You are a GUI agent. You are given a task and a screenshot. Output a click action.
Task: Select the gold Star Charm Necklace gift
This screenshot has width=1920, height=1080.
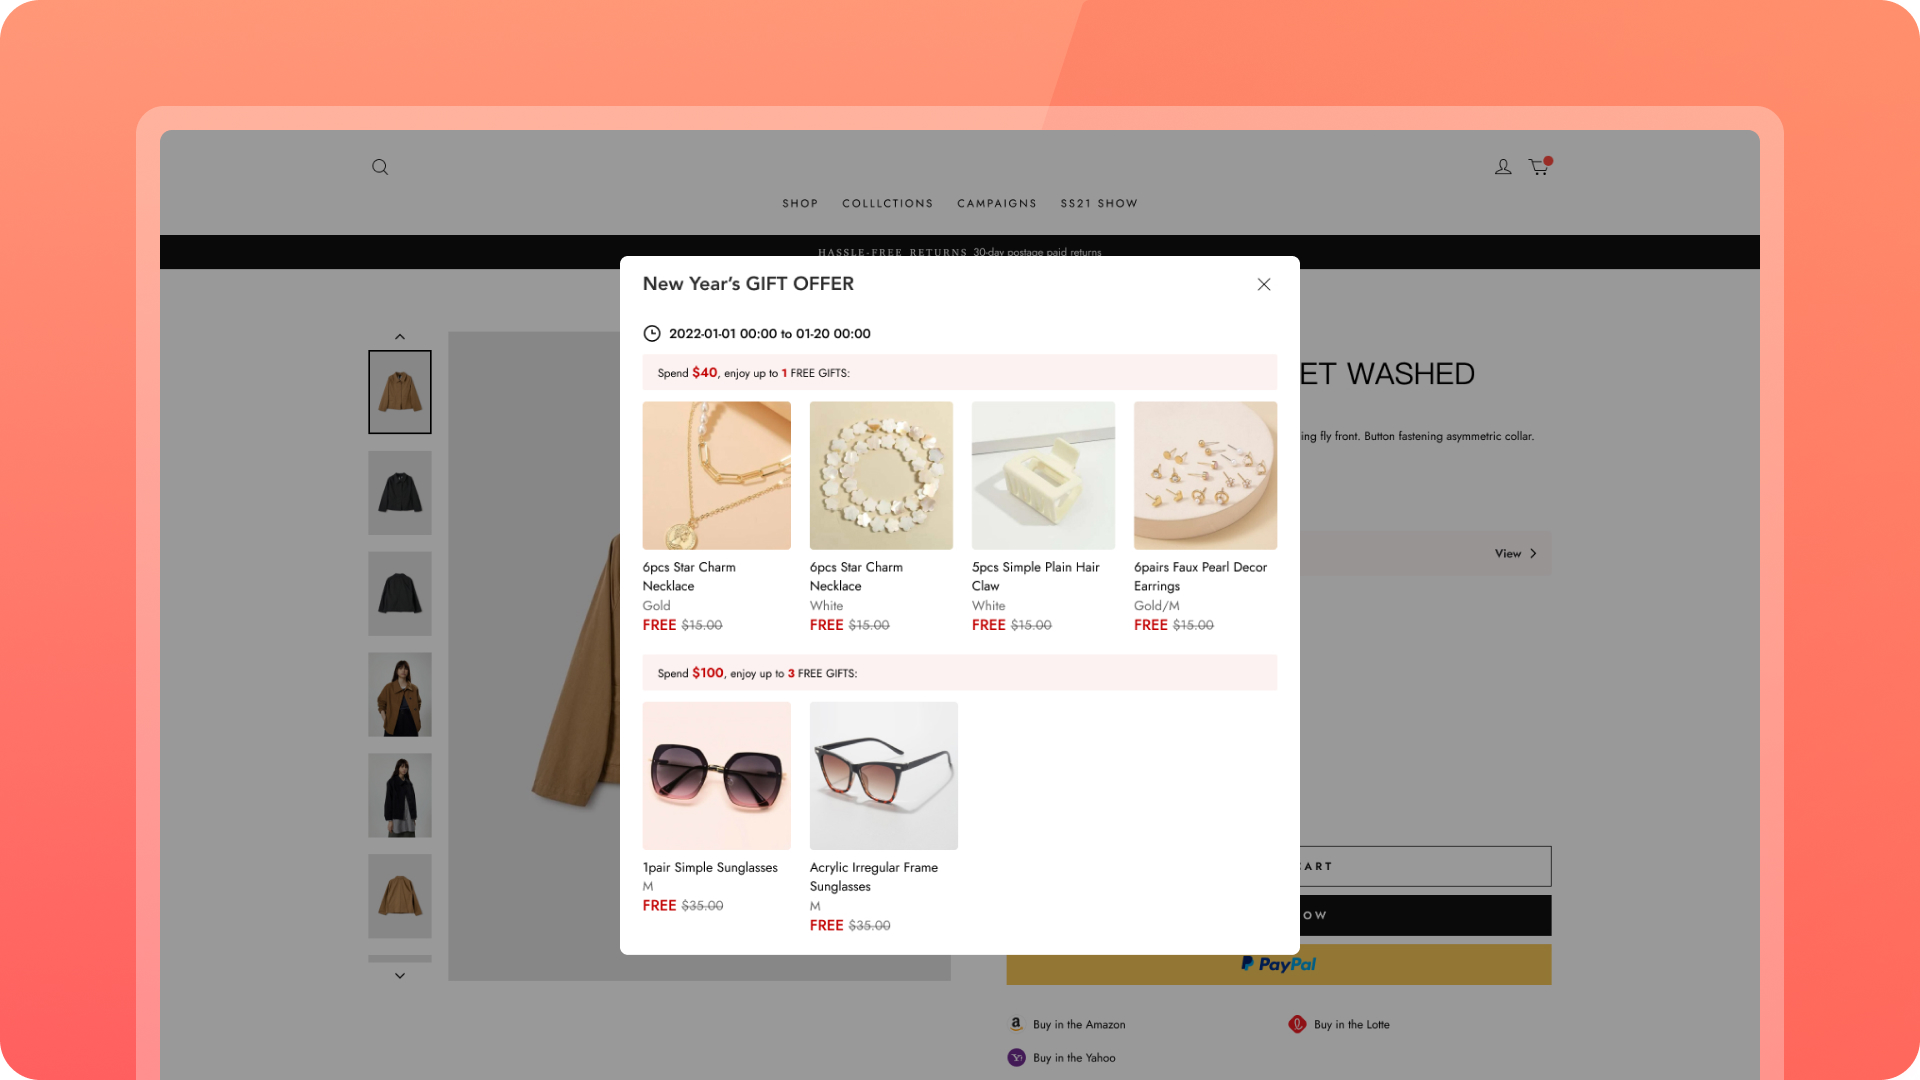(x=716, y=476)
